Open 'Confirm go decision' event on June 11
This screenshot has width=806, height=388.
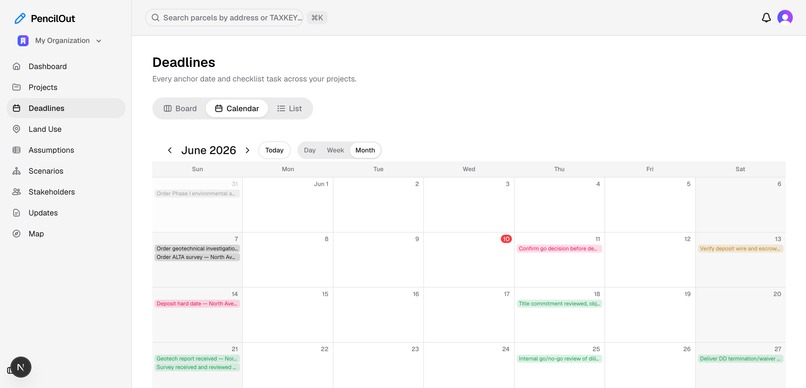coord(559,249)
